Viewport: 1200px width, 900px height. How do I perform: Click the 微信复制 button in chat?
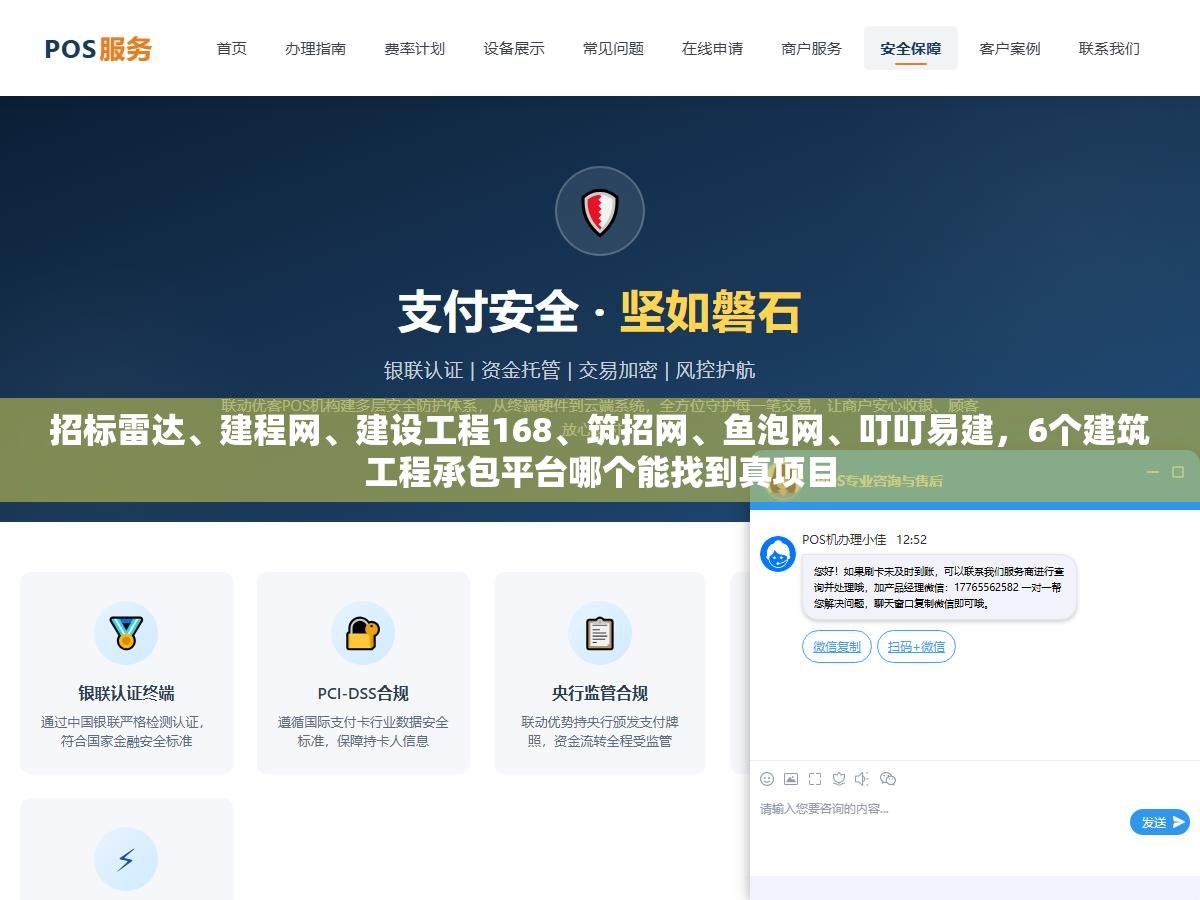click(837, 647)
